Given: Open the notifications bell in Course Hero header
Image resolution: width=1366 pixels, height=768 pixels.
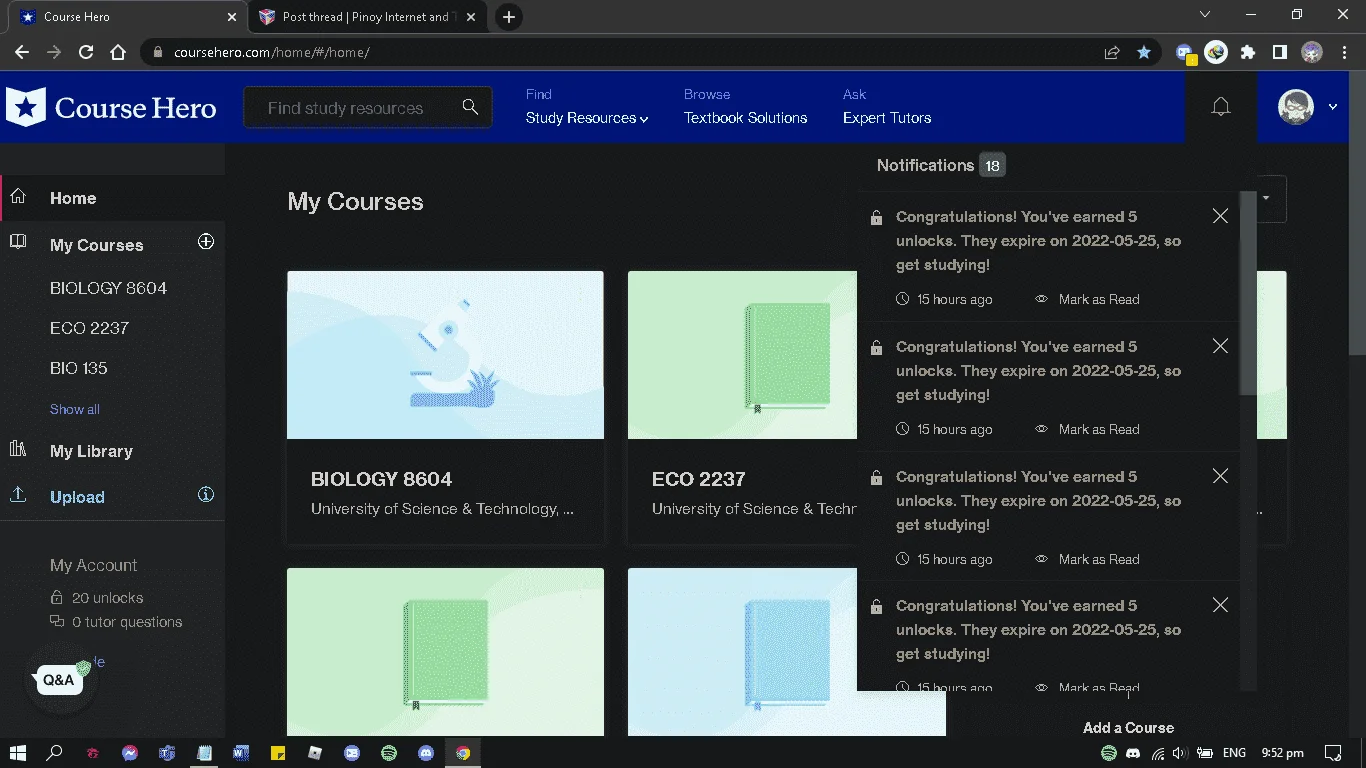Looking at the screenshot, I should tap(1221, 107).
